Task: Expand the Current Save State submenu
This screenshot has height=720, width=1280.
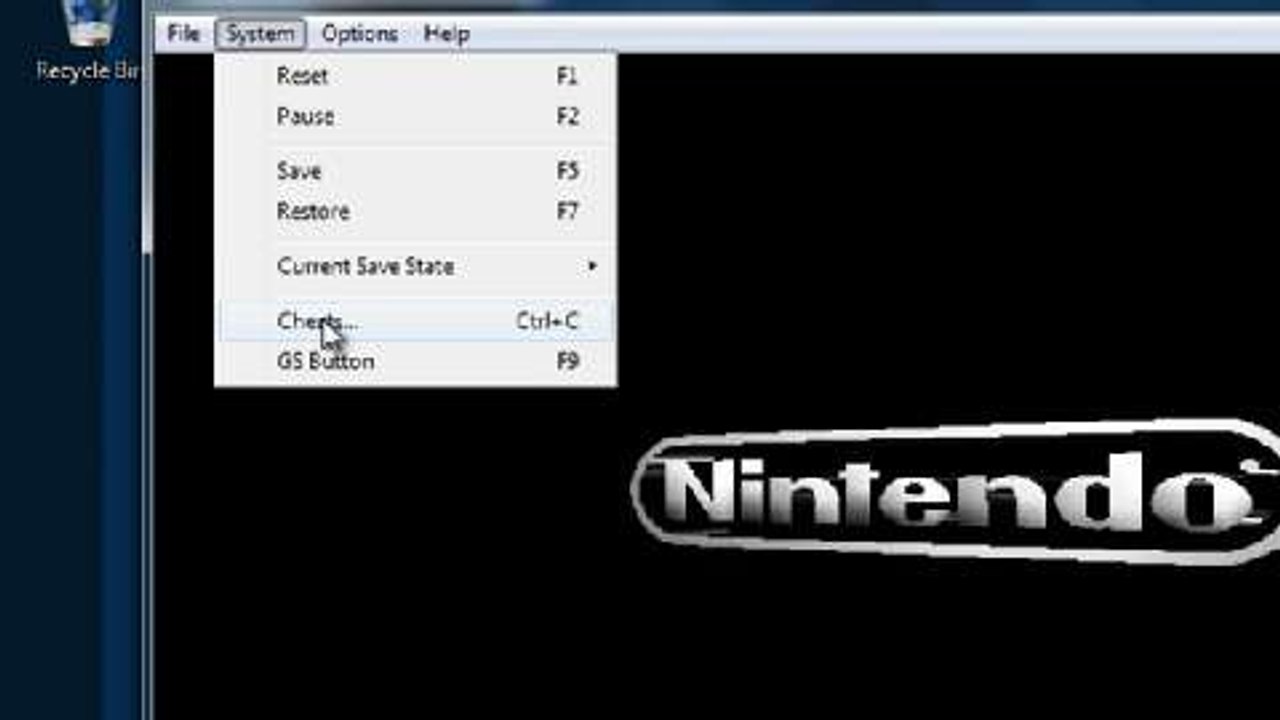Action: pos(416,267)
